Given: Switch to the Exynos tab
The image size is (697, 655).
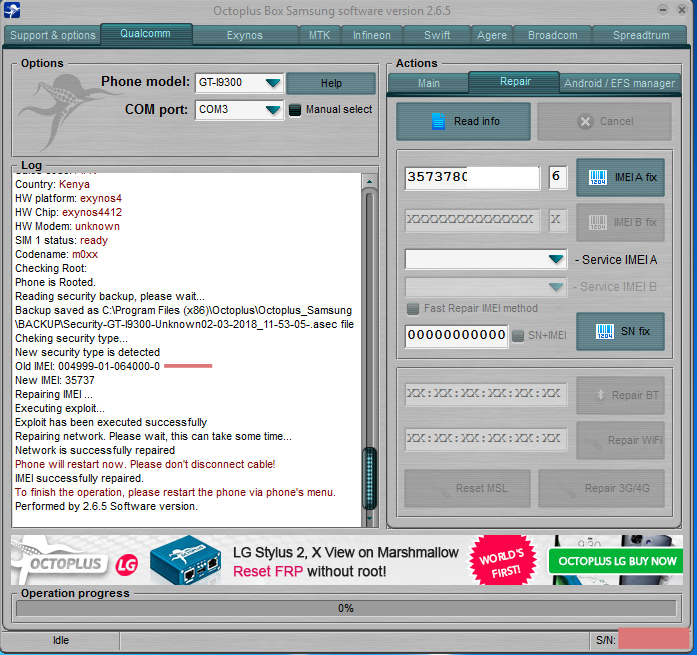Looking at the screenshot, I should (x=244, y=35).
